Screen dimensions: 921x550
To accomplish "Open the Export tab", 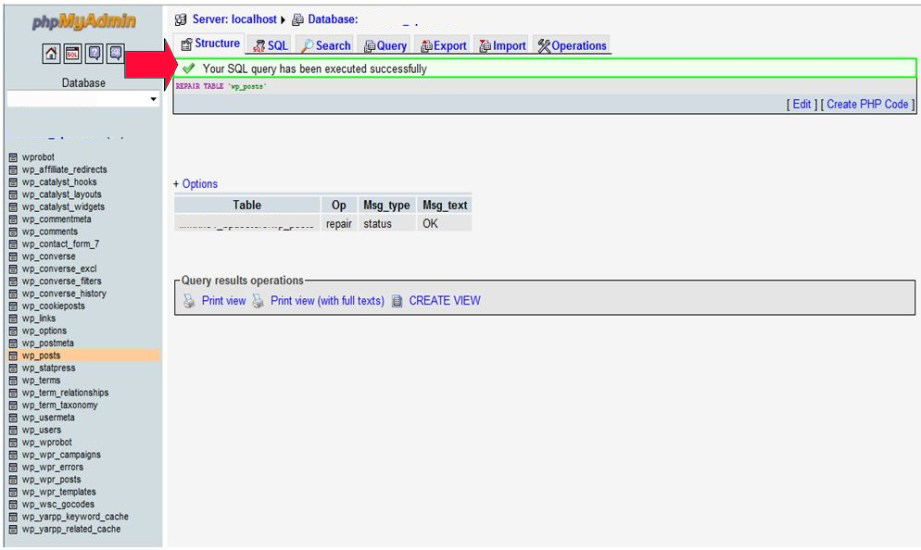I will click(x=443, y=46).
